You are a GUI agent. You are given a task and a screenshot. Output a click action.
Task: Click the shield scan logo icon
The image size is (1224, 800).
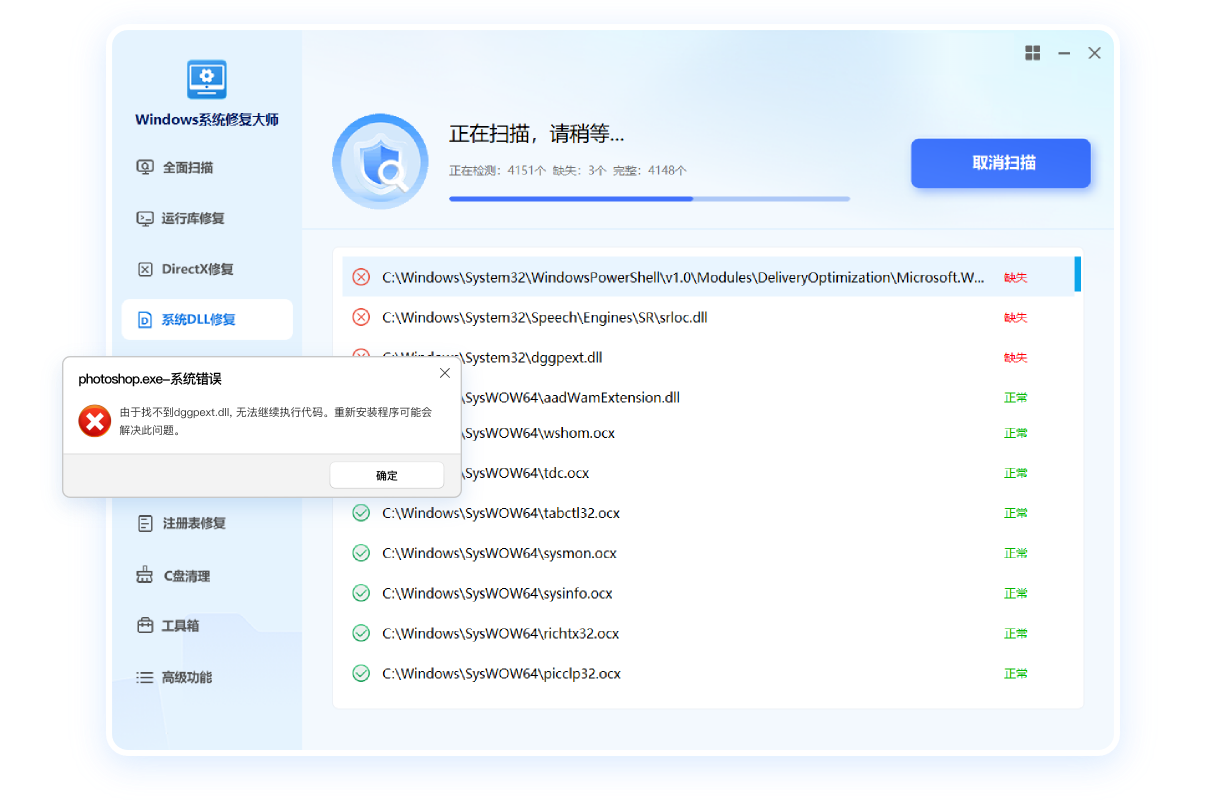tap(380, 162)
